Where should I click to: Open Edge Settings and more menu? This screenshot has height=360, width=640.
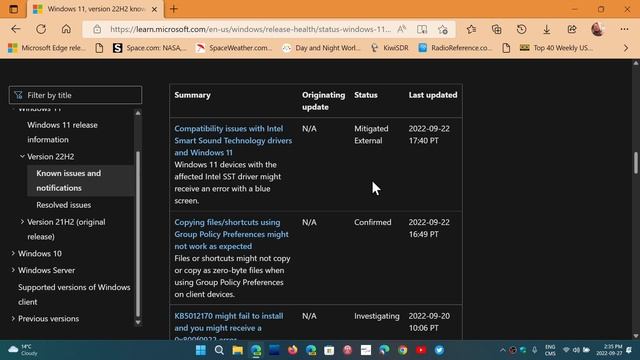[x=624, y=29]
